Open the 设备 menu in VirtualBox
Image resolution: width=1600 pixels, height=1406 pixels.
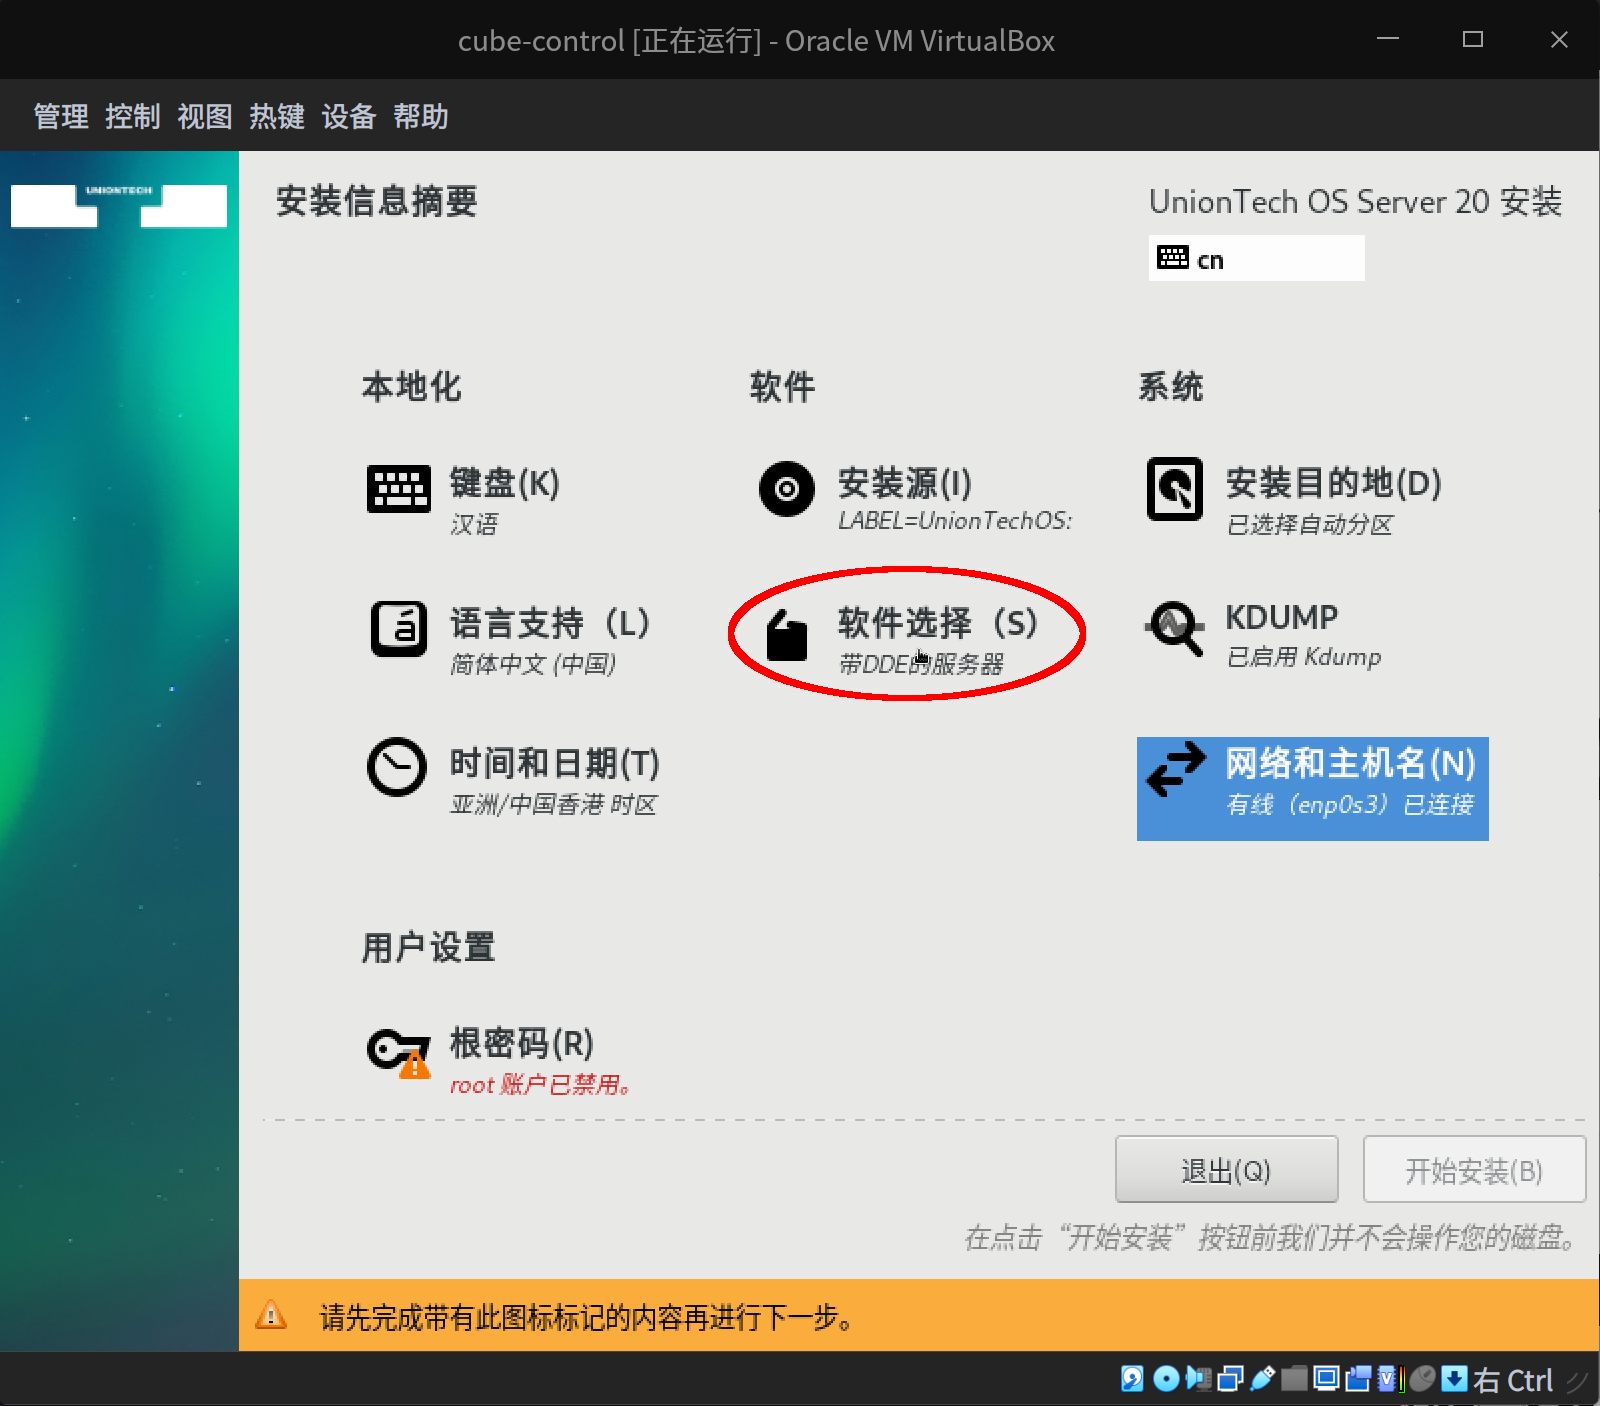pos(348,117)
